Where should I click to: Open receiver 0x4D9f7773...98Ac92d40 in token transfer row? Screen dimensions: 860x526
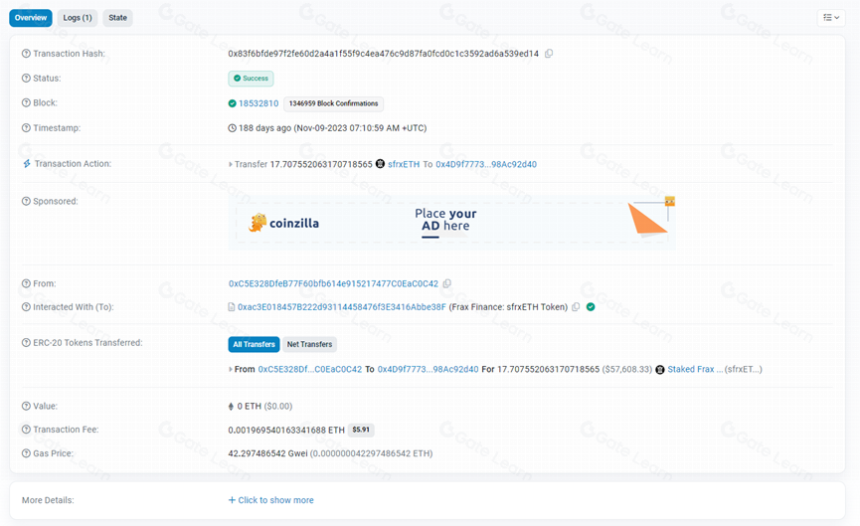(428, 370)
